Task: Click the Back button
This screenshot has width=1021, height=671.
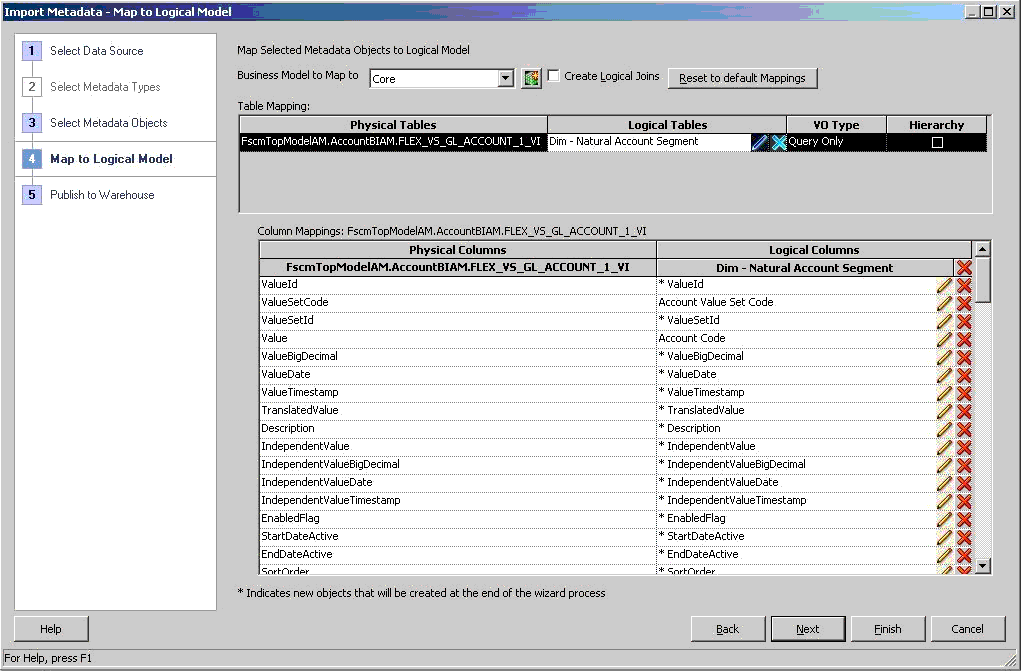Action: click(x=727, y=629)
